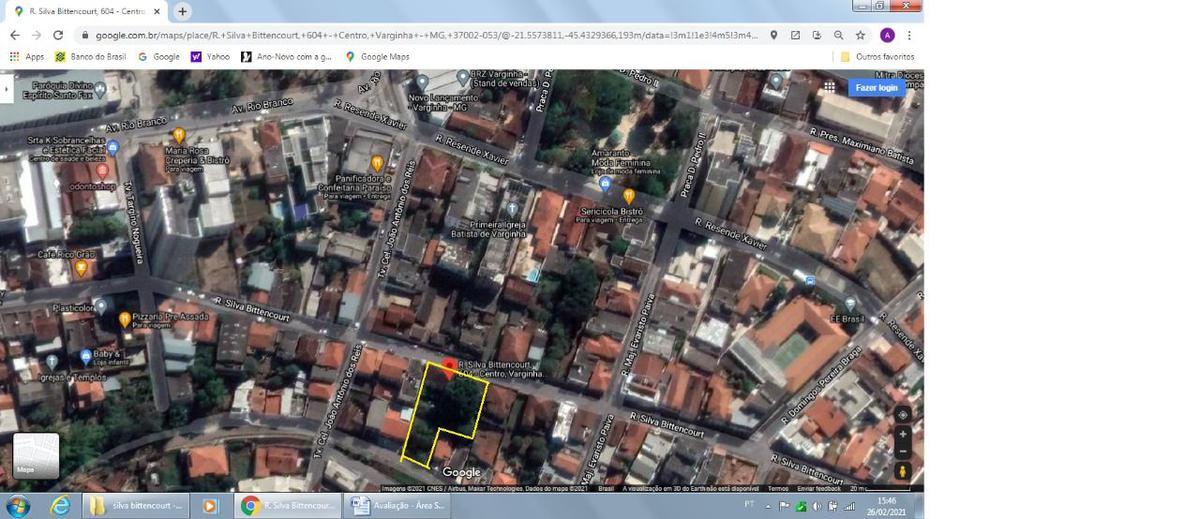Switch to the Chrome R. Silva Bittencourt taskbar item
Image resolution: width=1200 pixels, height=519 pixels.
pyautogui.click(x=289, y=506)
